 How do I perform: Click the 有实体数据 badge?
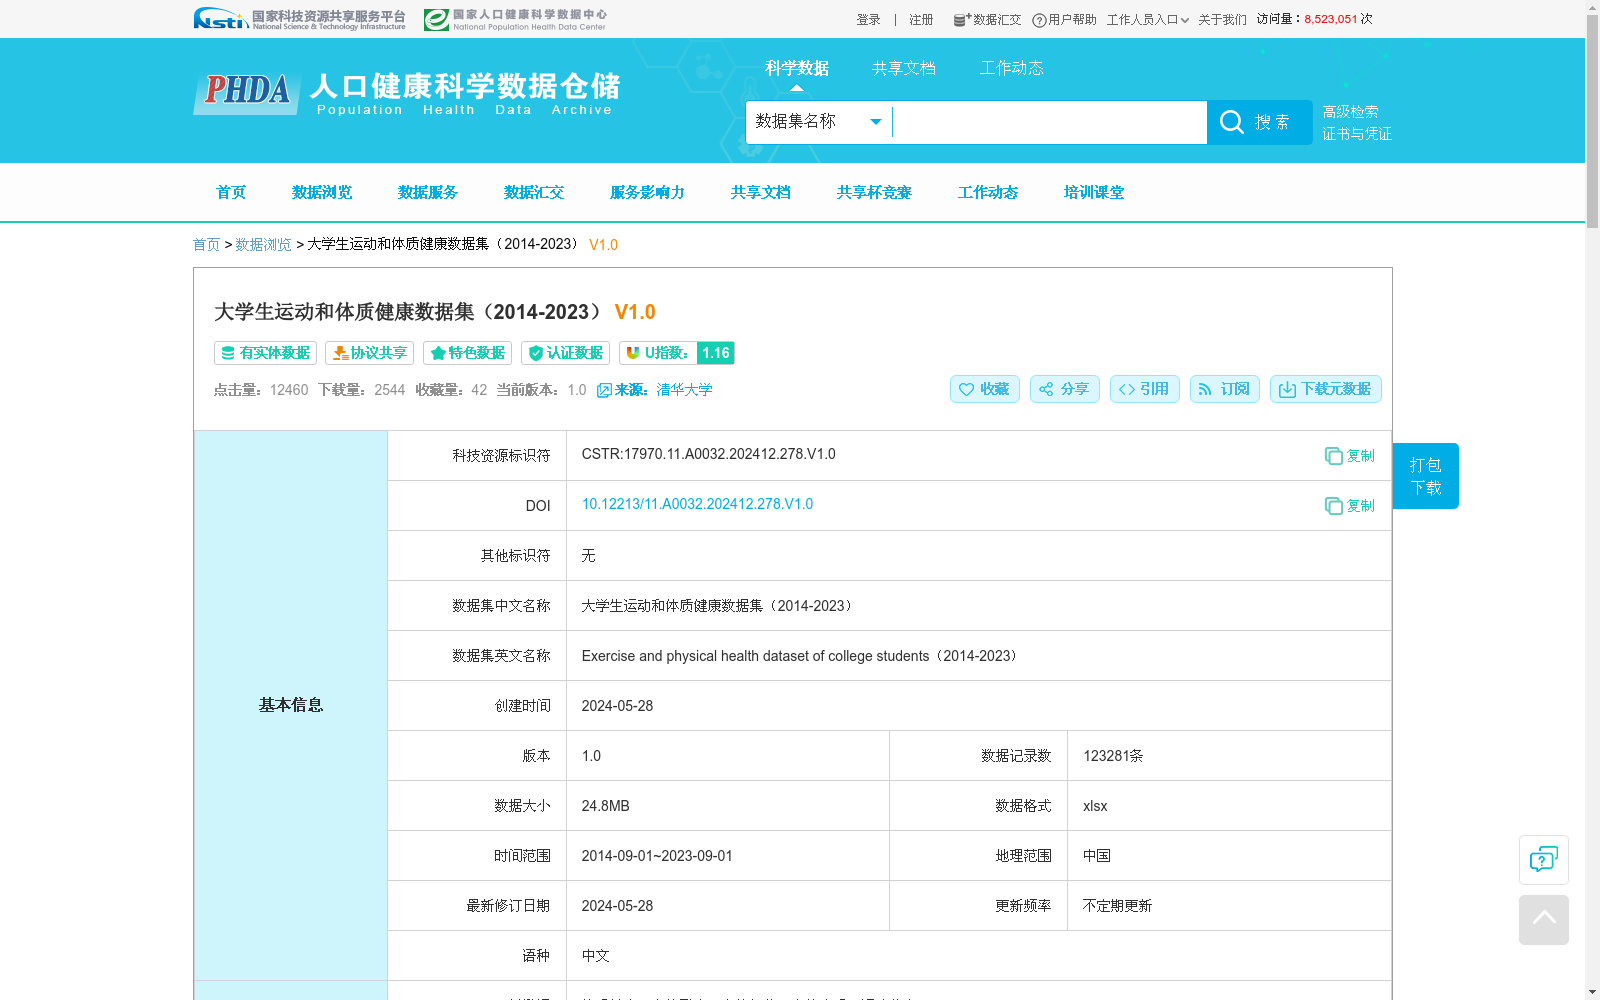point(265,353)
